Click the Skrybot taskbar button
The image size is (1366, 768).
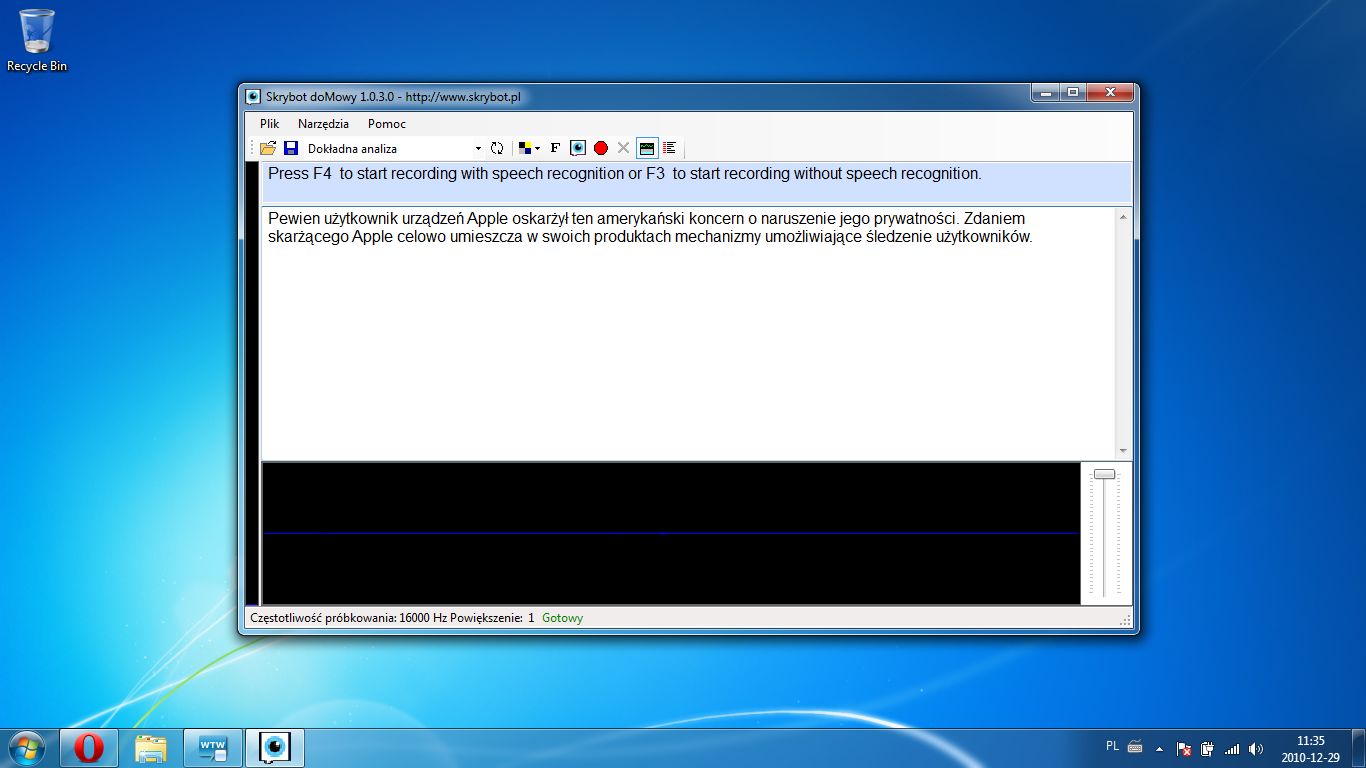pyautogui.click(x=275, y=748)
